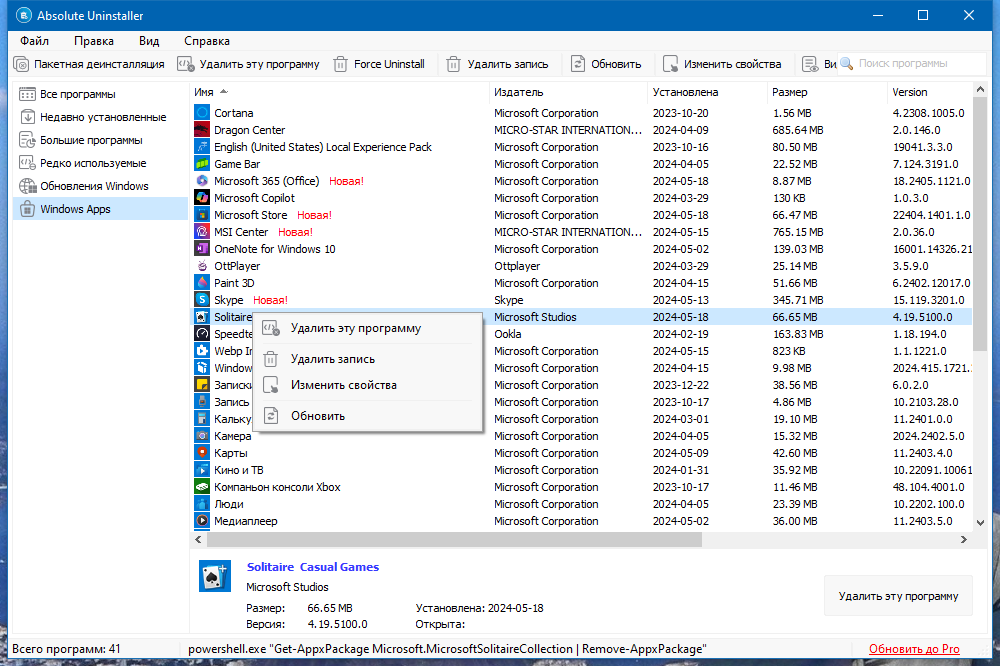Choose Изменить свойства in context menu
1000x666 pixels.
click(x=367, y=385)
